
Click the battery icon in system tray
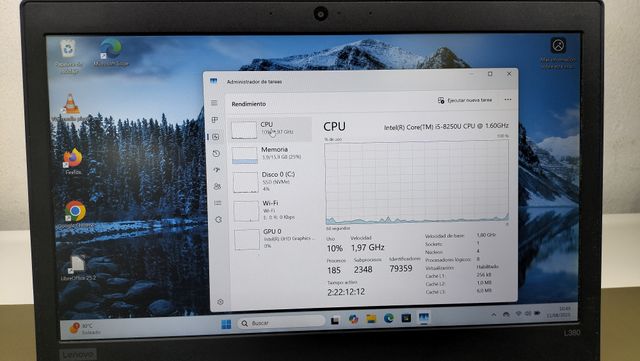(538, 313)
